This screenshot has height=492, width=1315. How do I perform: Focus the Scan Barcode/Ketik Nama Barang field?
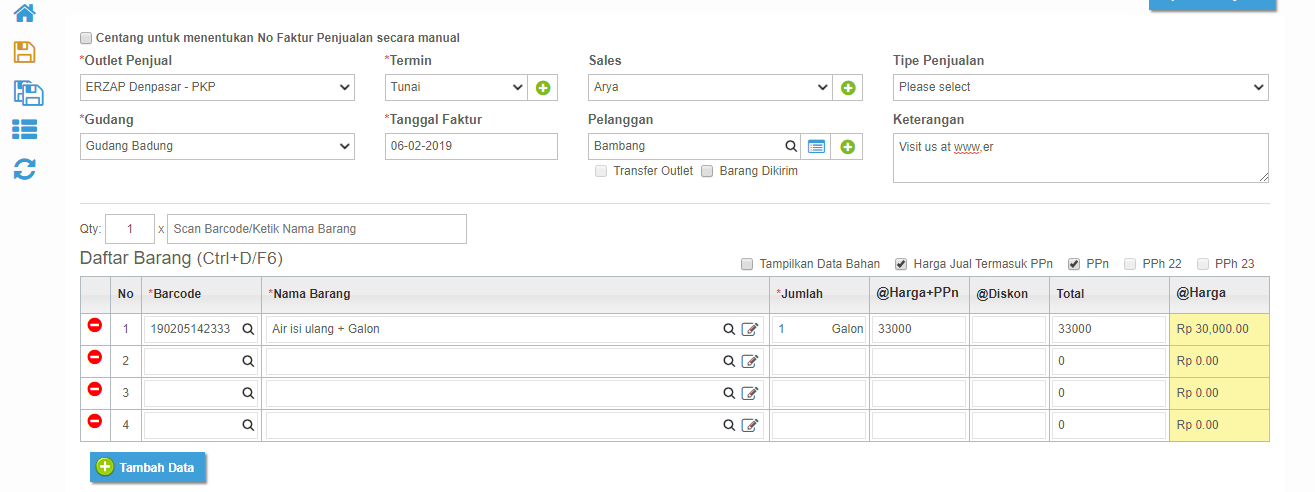[x=317, y=229]
